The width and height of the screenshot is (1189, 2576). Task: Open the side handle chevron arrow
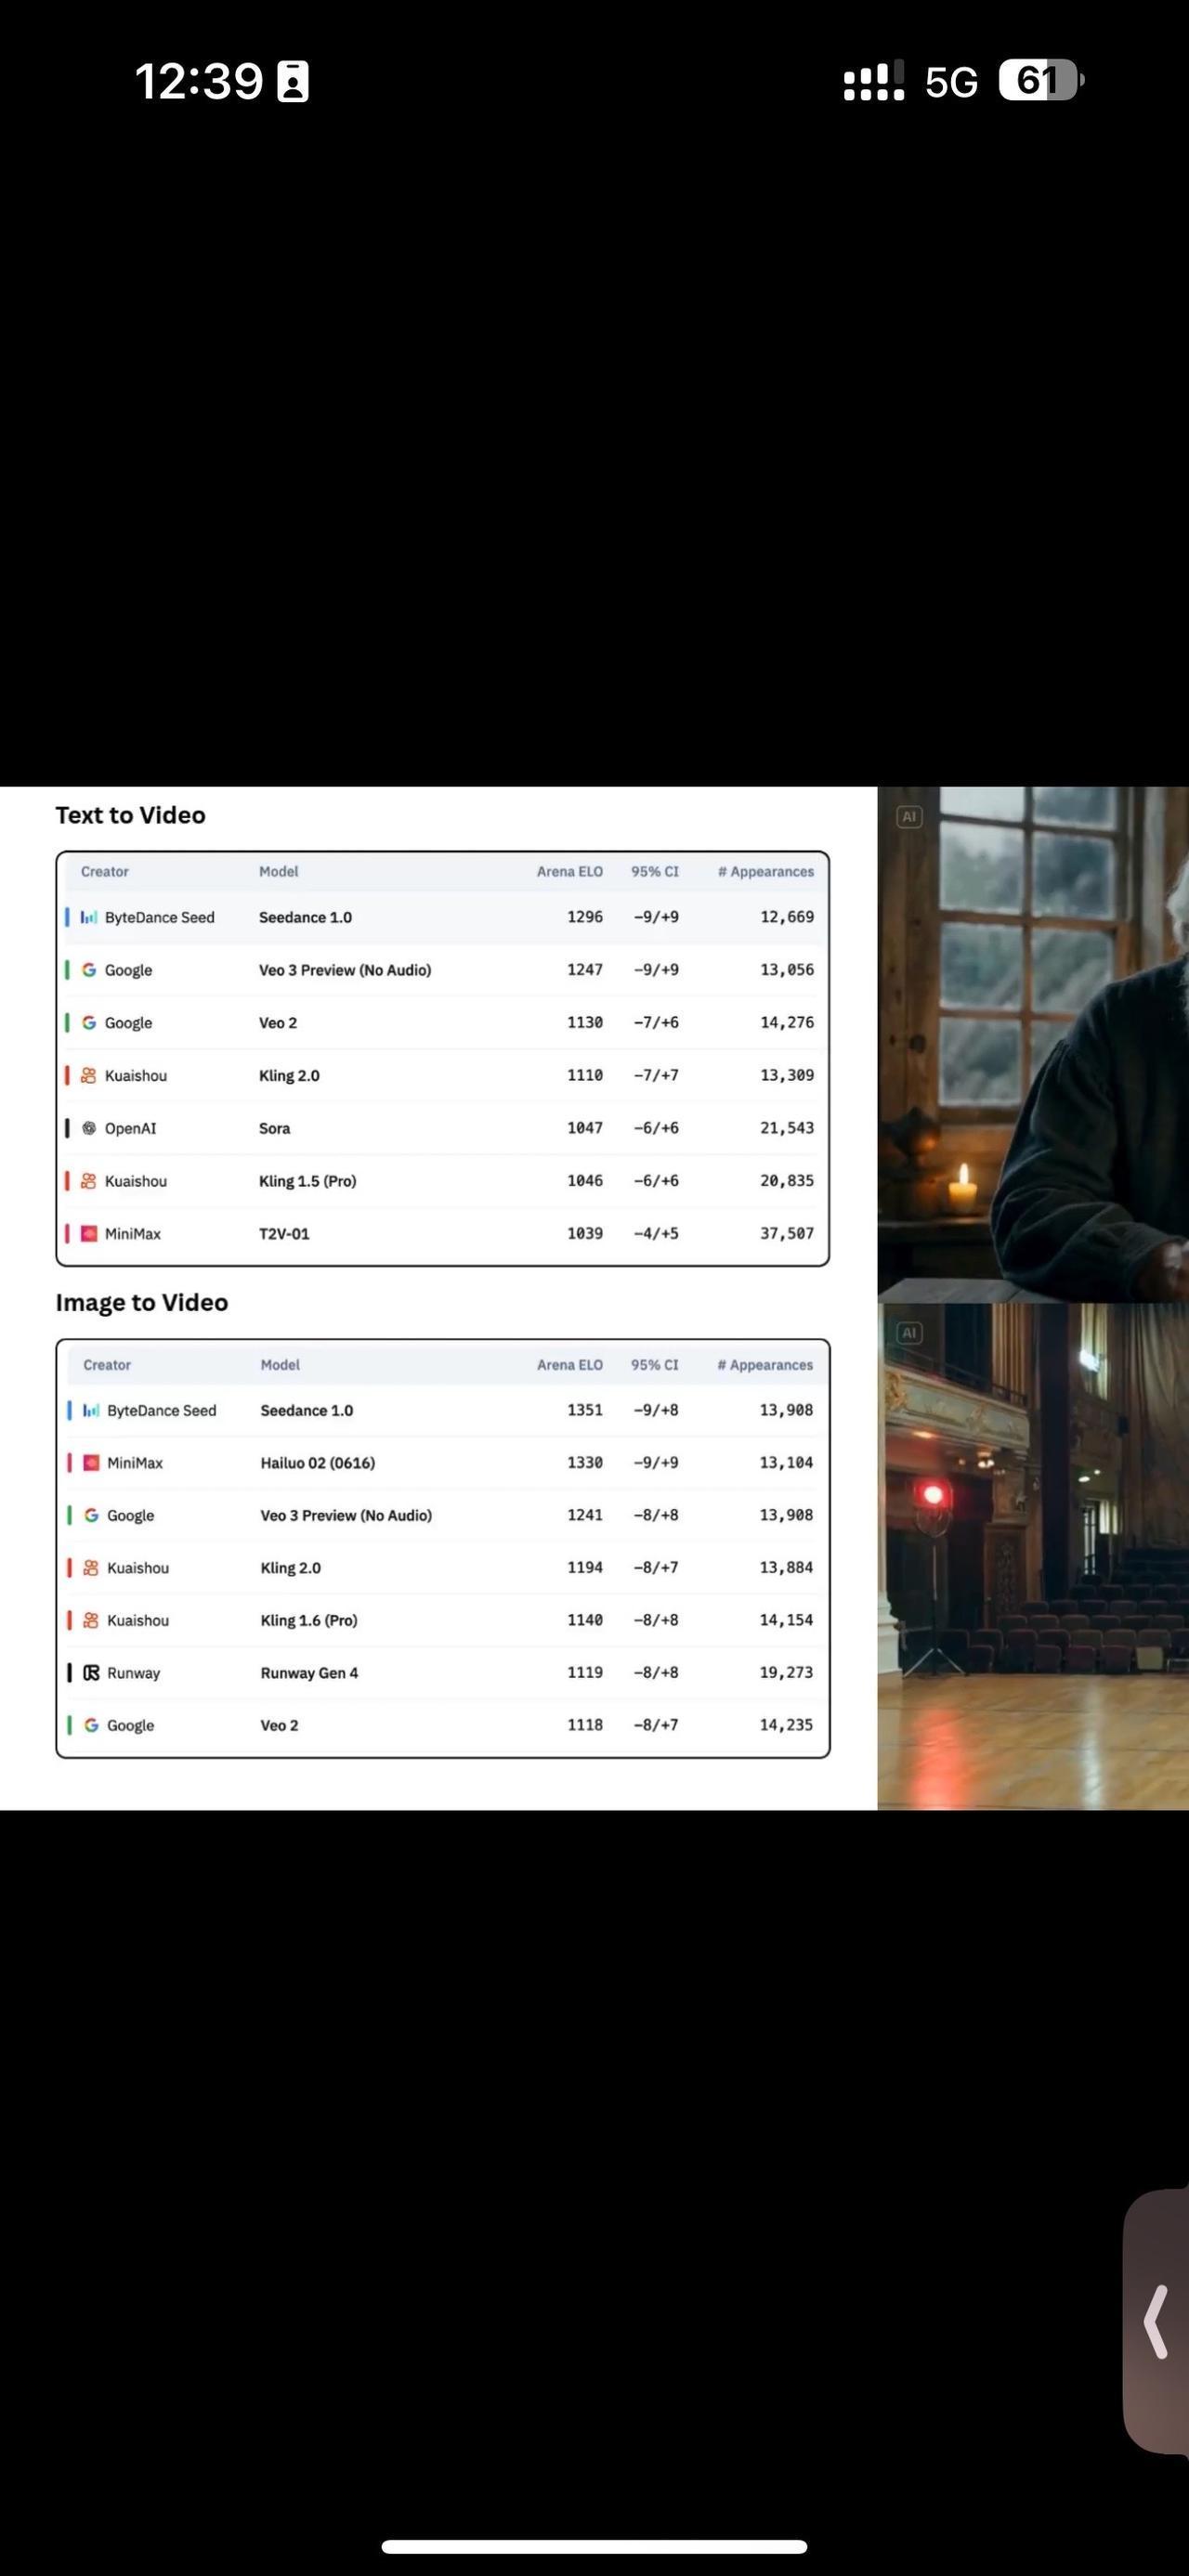(1156, 2322)
